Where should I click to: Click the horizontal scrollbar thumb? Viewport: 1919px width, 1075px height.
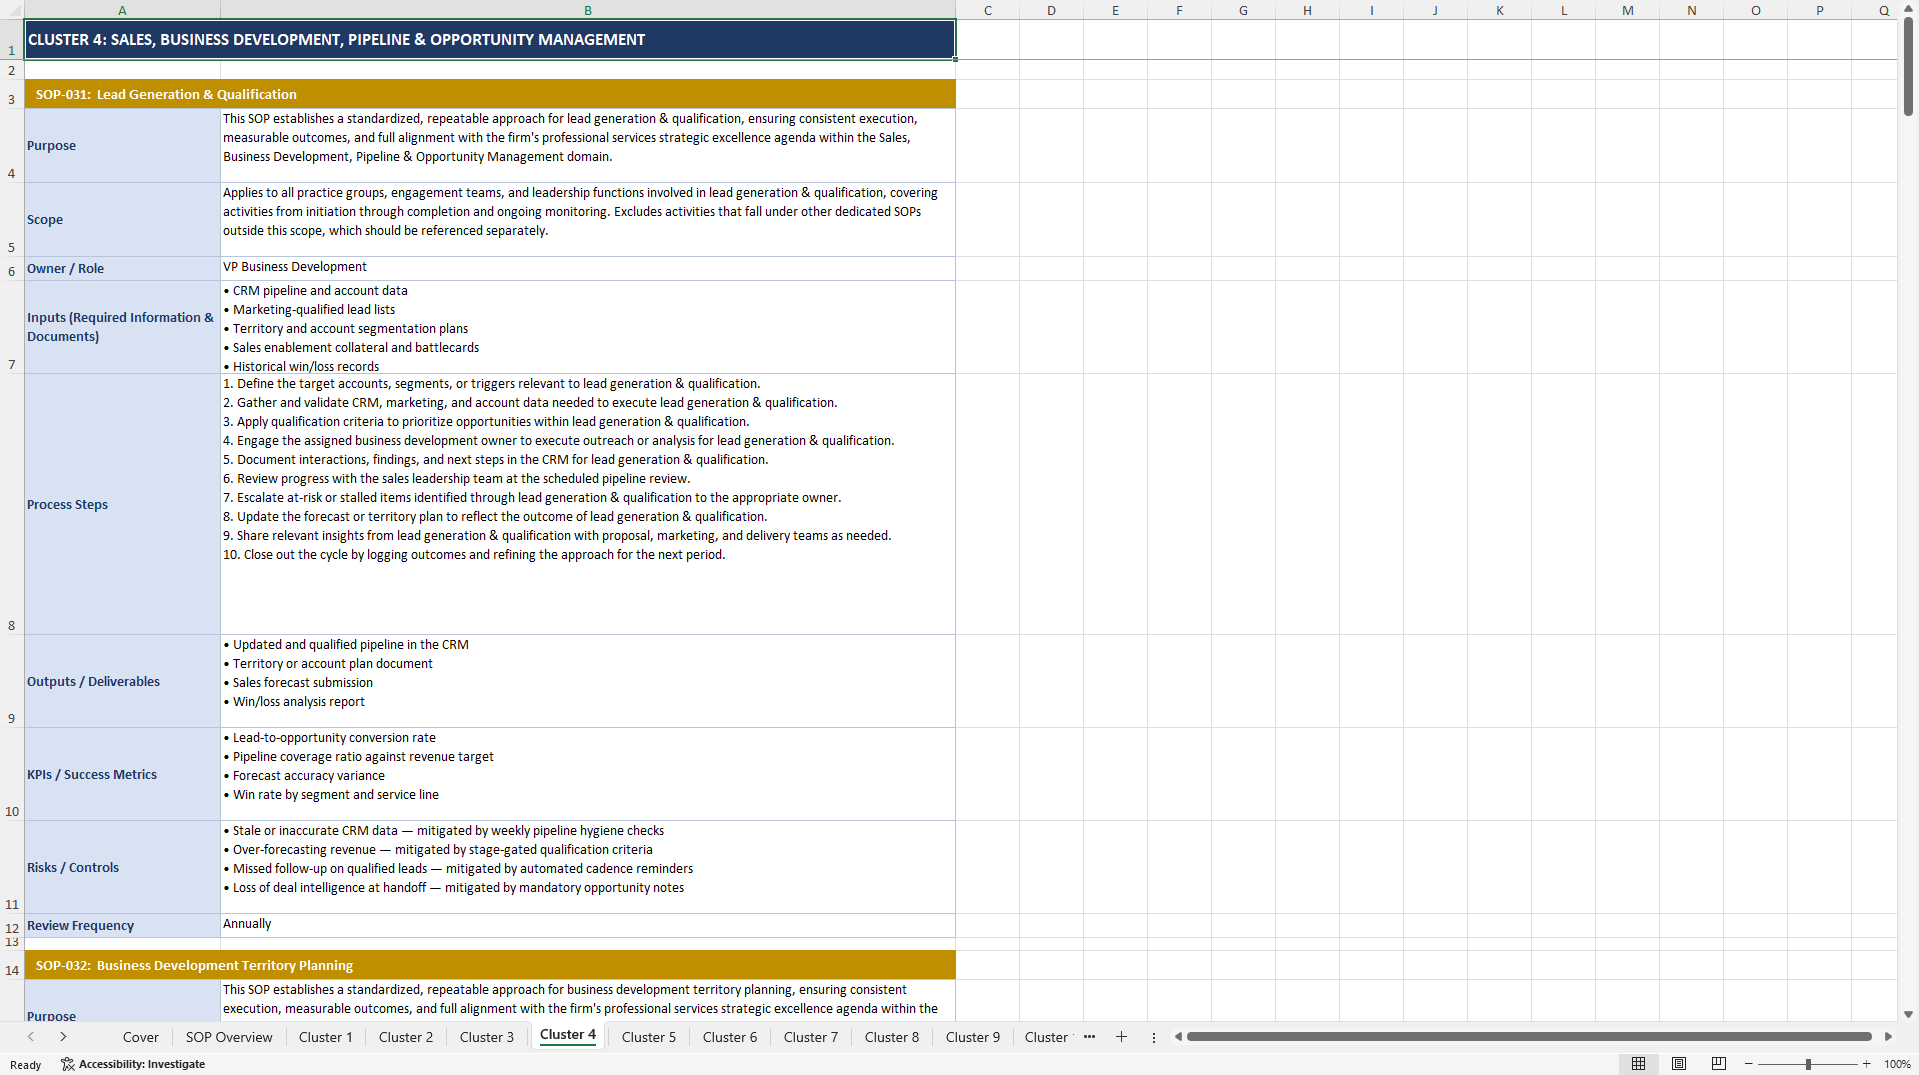point(1529,1037)
